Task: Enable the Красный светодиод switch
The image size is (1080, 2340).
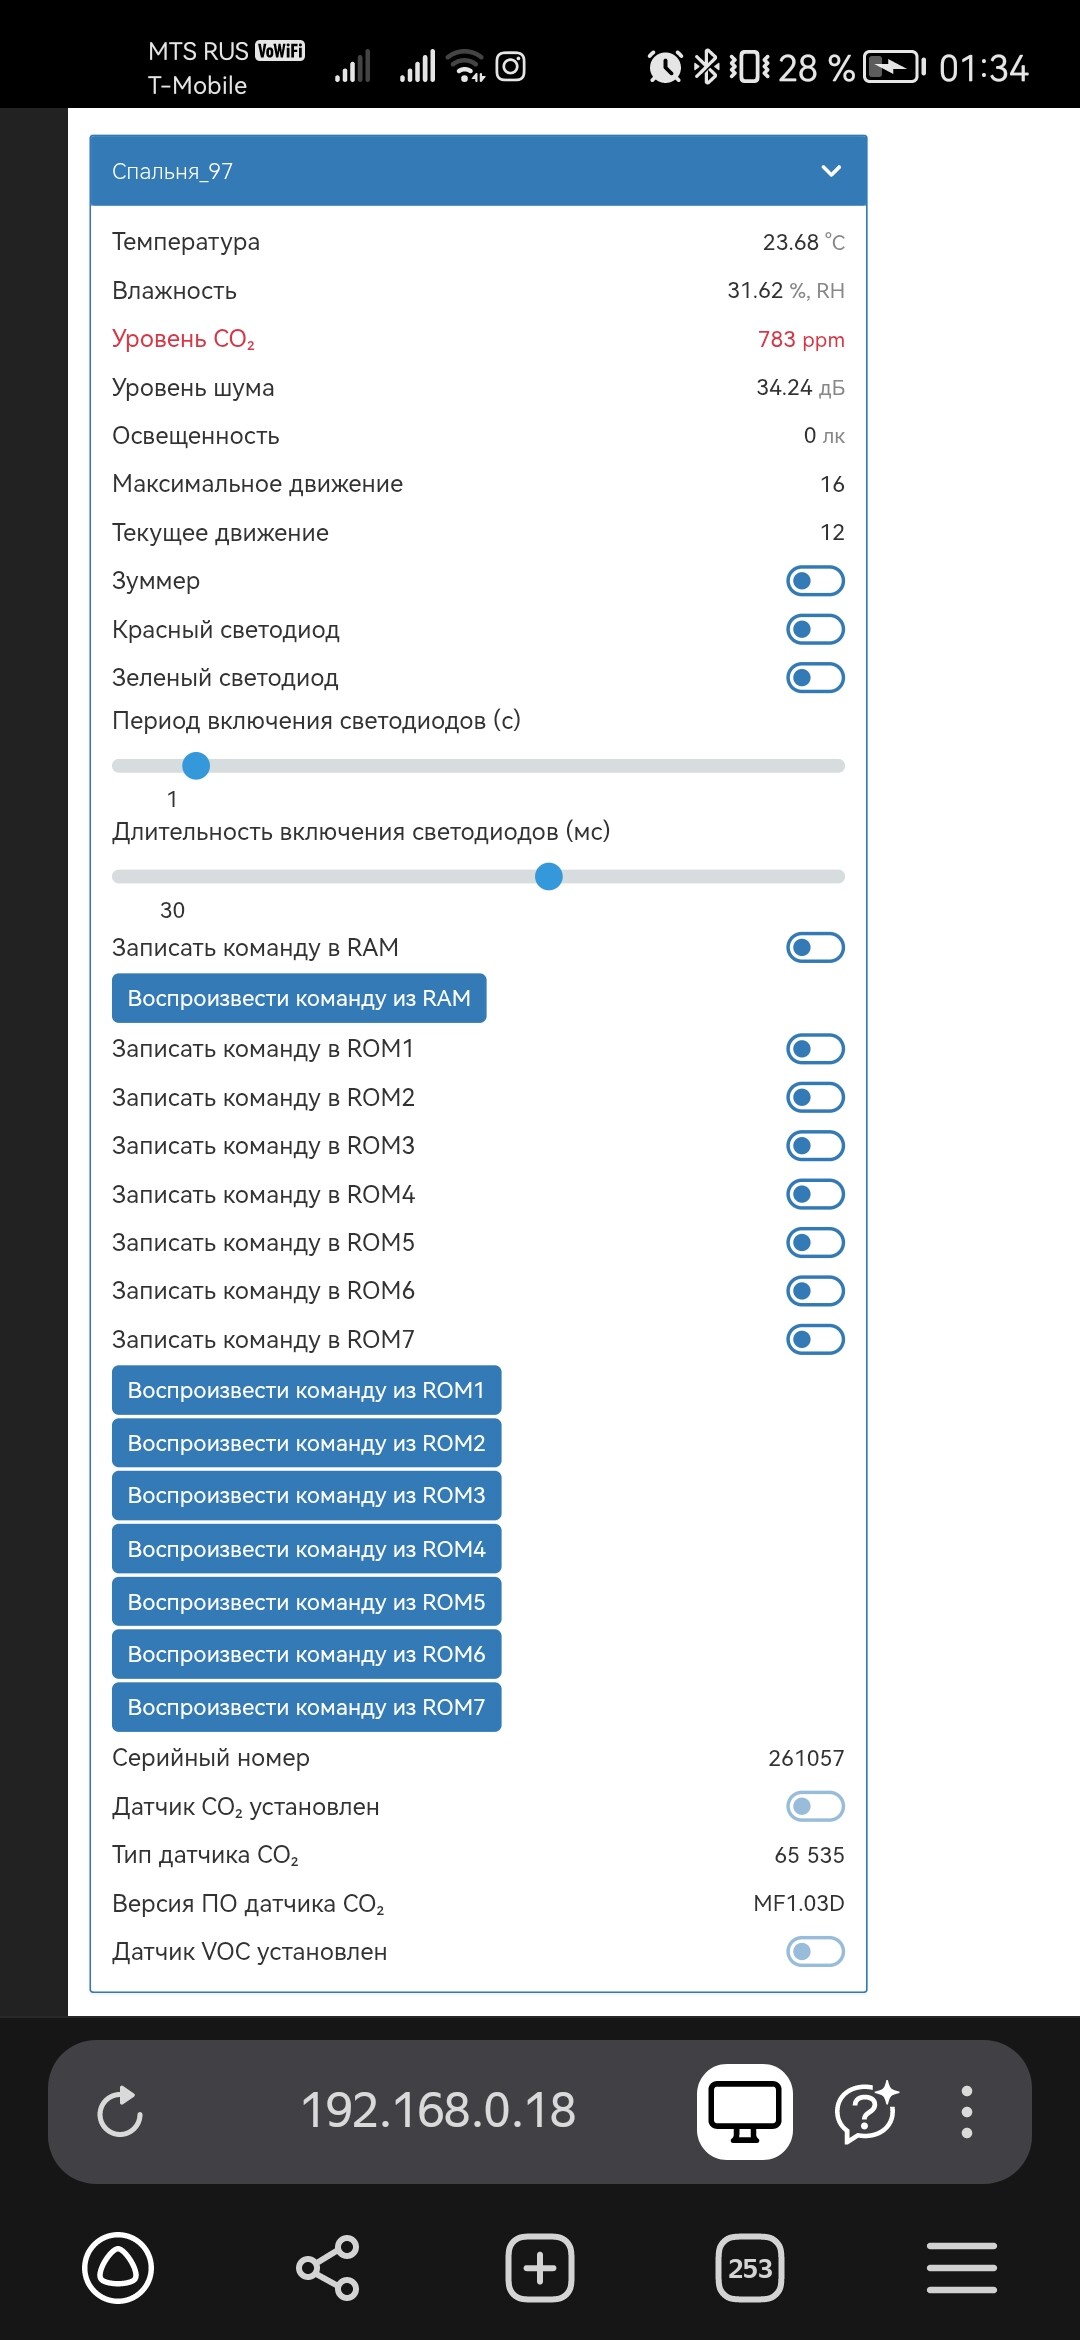Action: (815, 629)
